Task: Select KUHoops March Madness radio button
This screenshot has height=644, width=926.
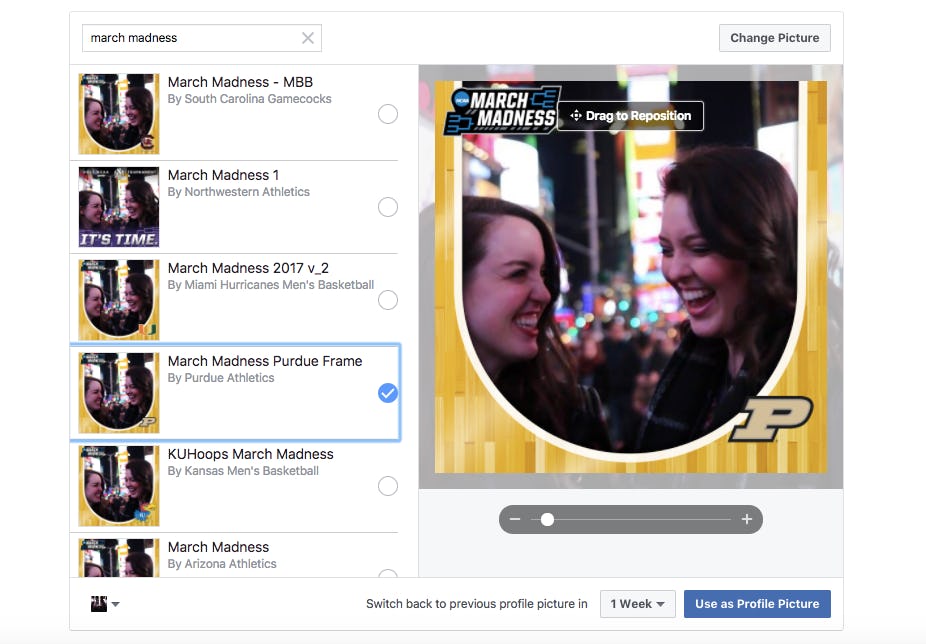Action: pos(387,486)
